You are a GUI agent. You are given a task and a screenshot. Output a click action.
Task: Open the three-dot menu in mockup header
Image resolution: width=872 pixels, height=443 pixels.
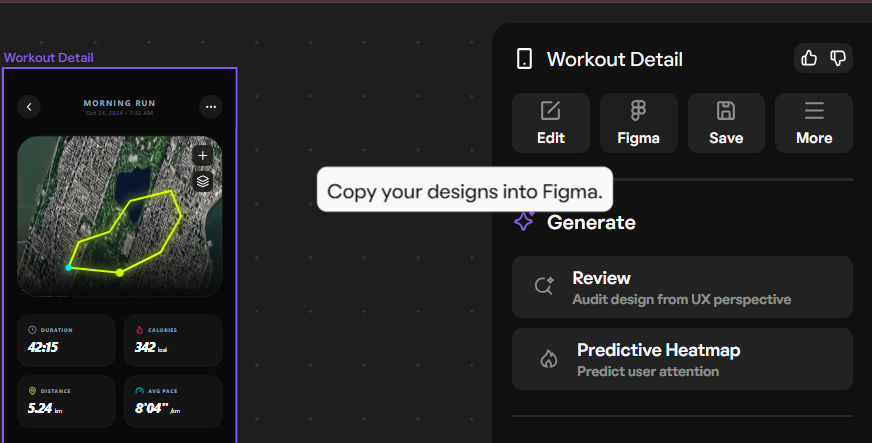[x=211, y=107]
